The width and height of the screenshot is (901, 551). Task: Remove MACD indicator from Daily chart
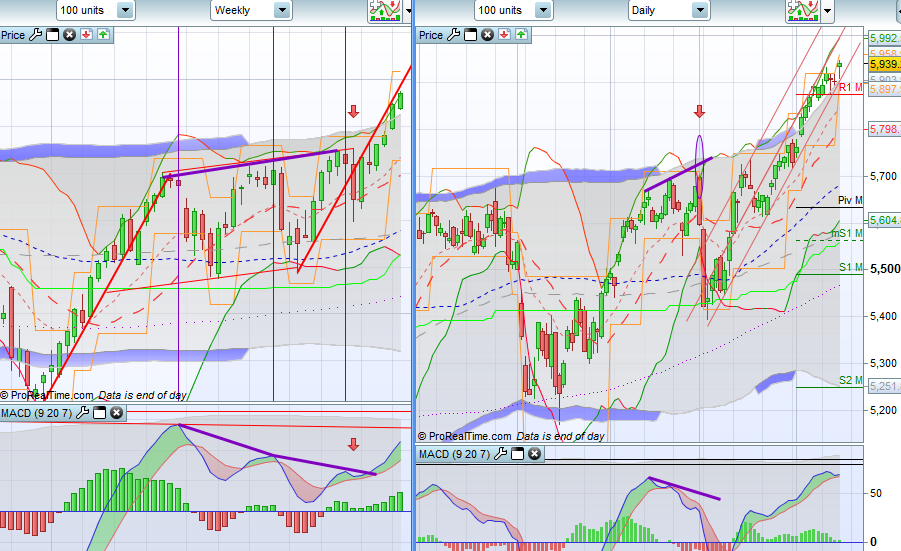coord(534,454)
